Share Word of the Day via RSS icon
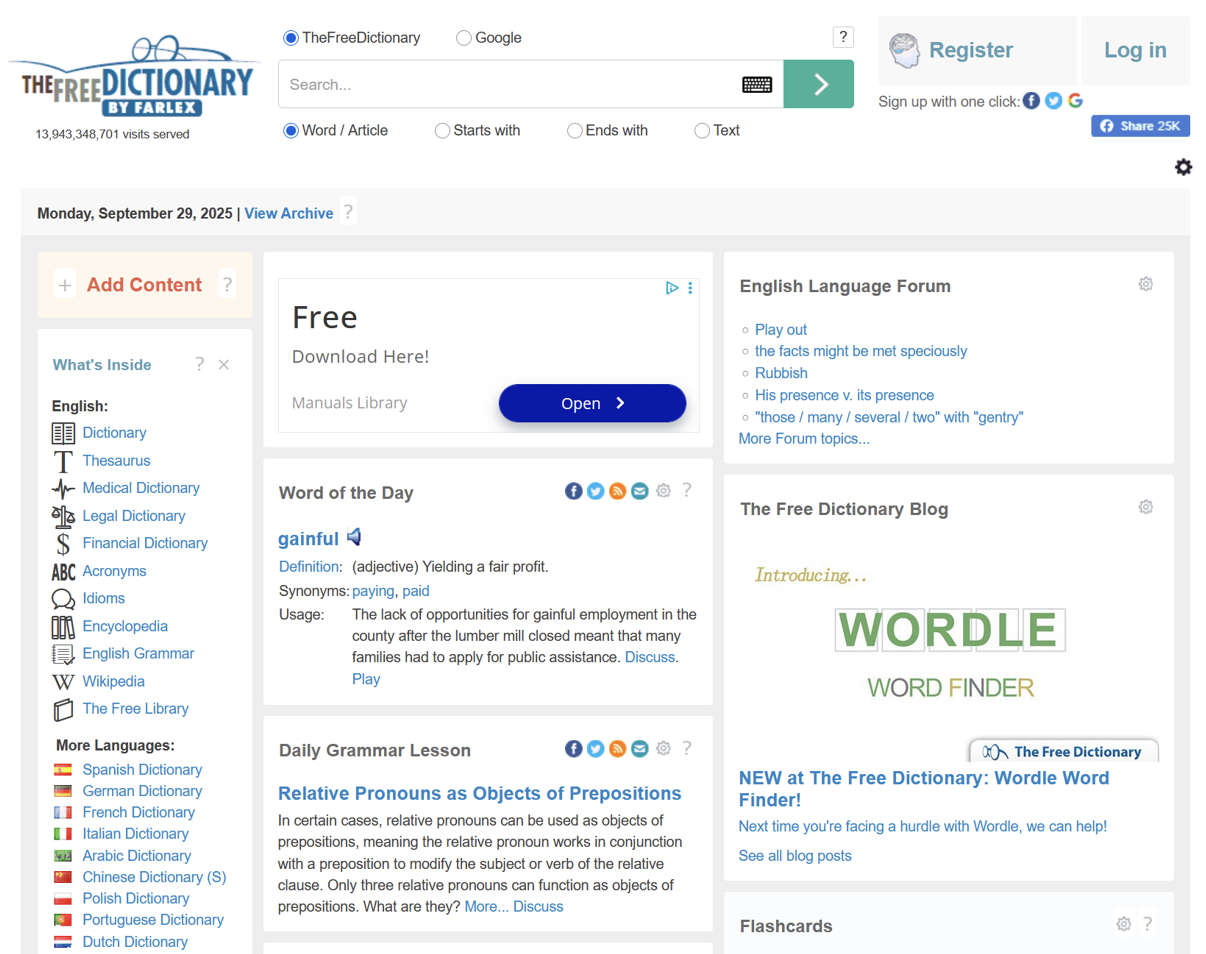This screenshot has width=1206, height=954. pyautogui.click(x=618, y=491)
